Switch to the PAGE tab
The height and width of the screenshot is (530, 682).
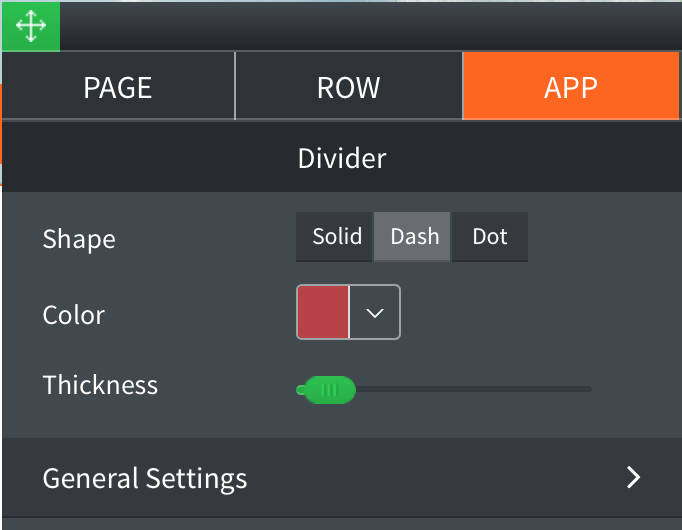click(118, 86)
